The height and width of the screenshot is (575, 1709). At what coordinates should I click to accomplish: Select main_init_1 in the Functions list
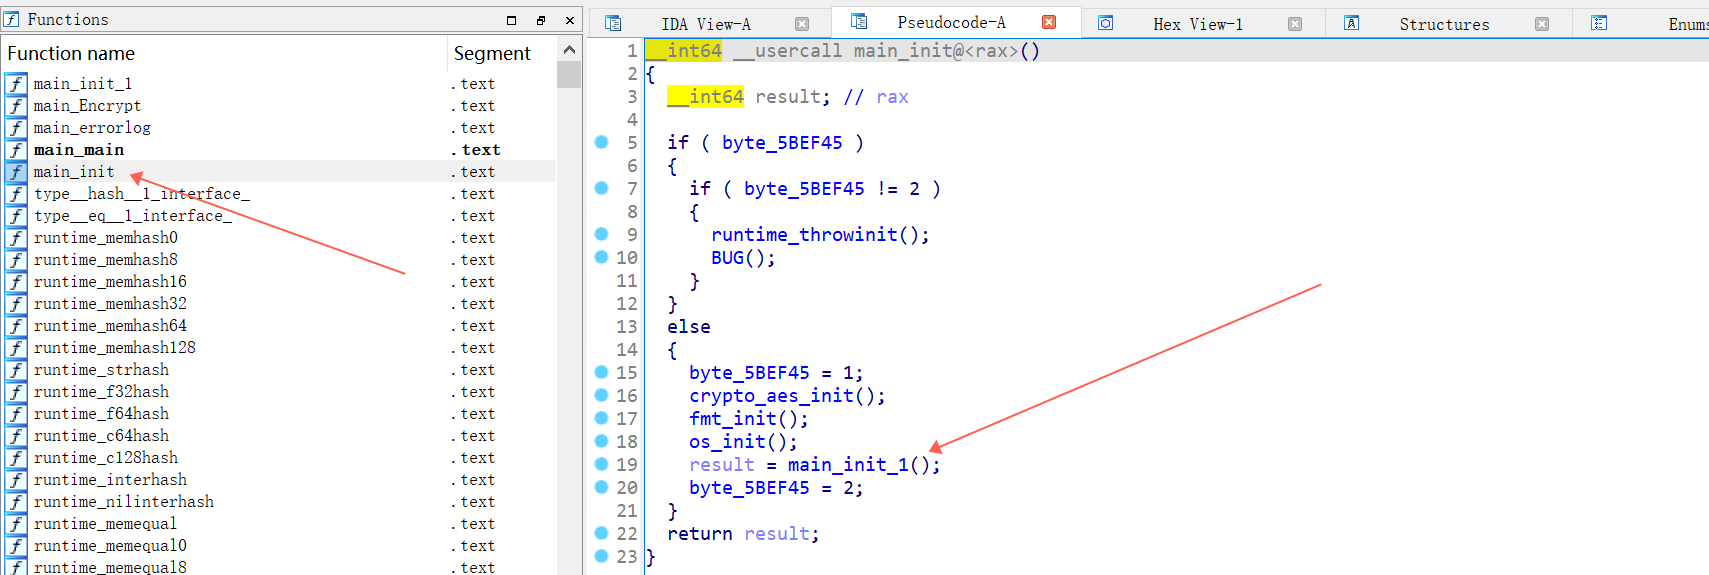coord(279,84)
